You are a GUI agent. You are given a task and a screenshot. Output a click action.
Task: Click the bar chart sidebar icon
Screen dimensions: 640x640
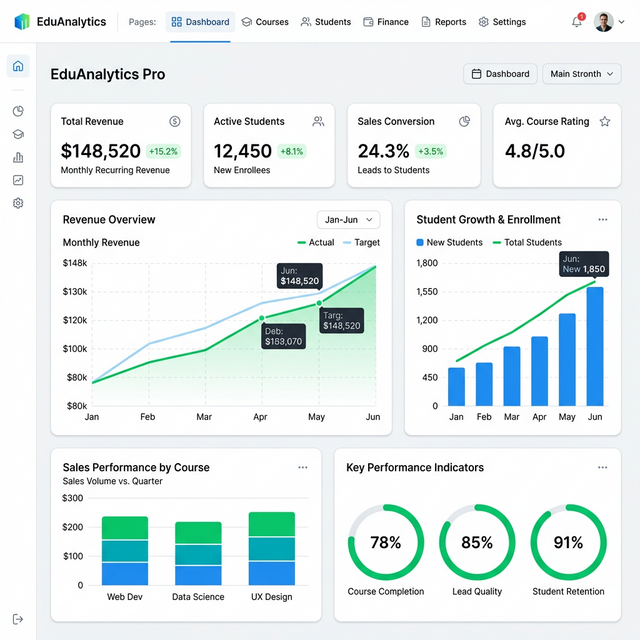[x=18, y=157]
